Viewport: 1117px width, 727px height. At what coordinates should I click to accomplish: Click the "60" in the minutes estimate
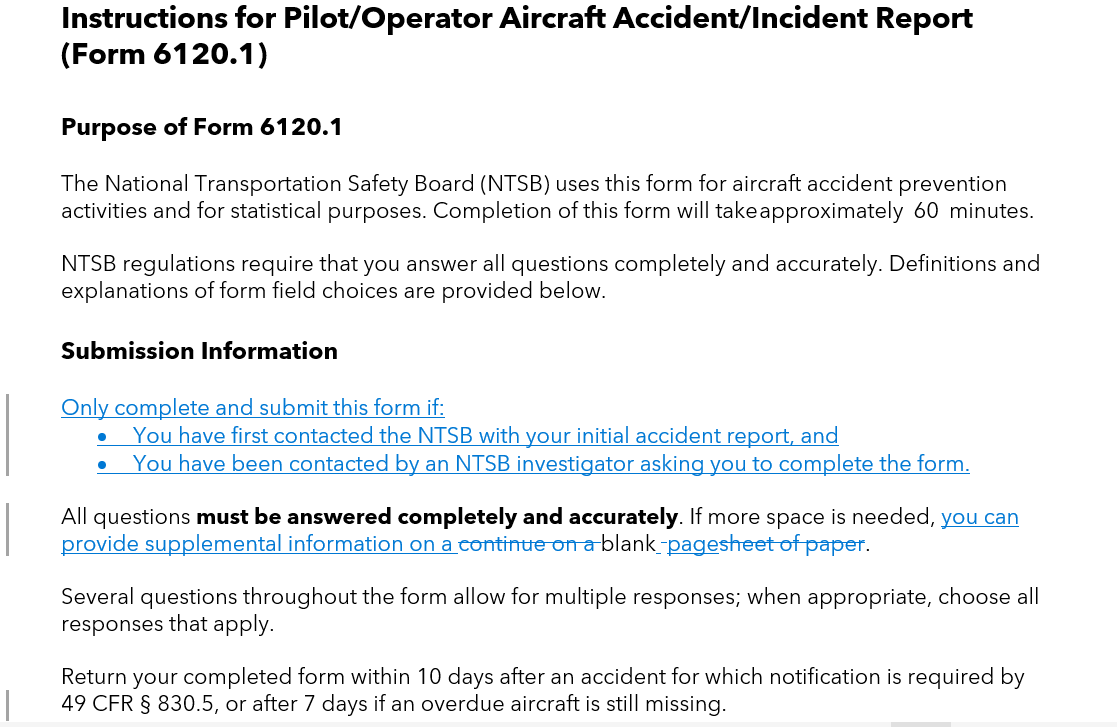[926, 211]
